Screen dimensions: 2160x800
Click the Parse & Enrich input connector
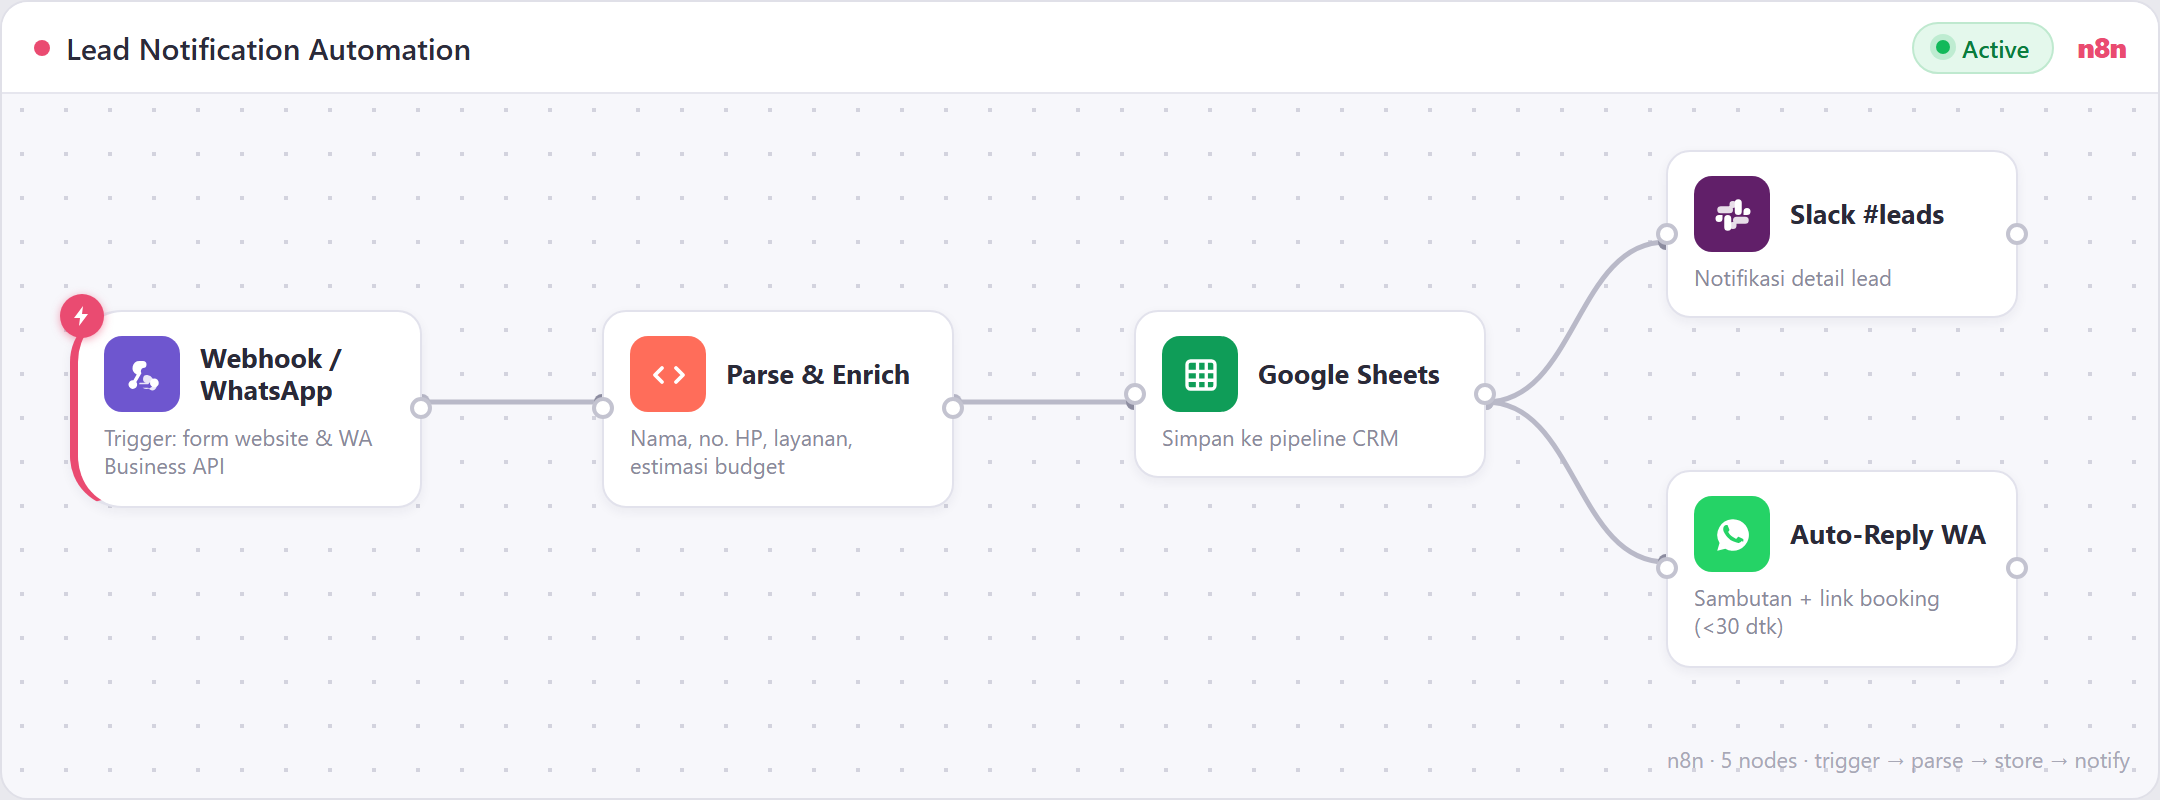point(603,408)
